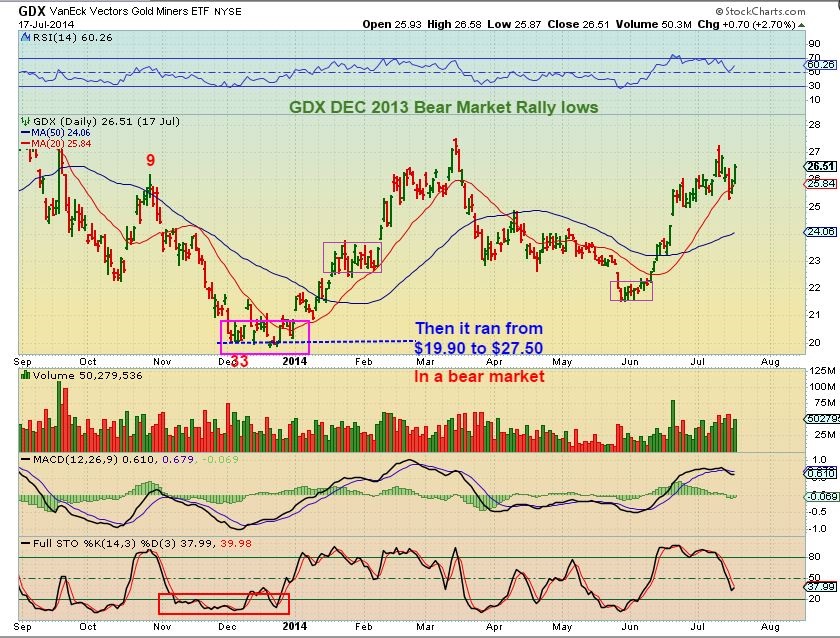Click the MACD black legend line marker

pos(25,460)
